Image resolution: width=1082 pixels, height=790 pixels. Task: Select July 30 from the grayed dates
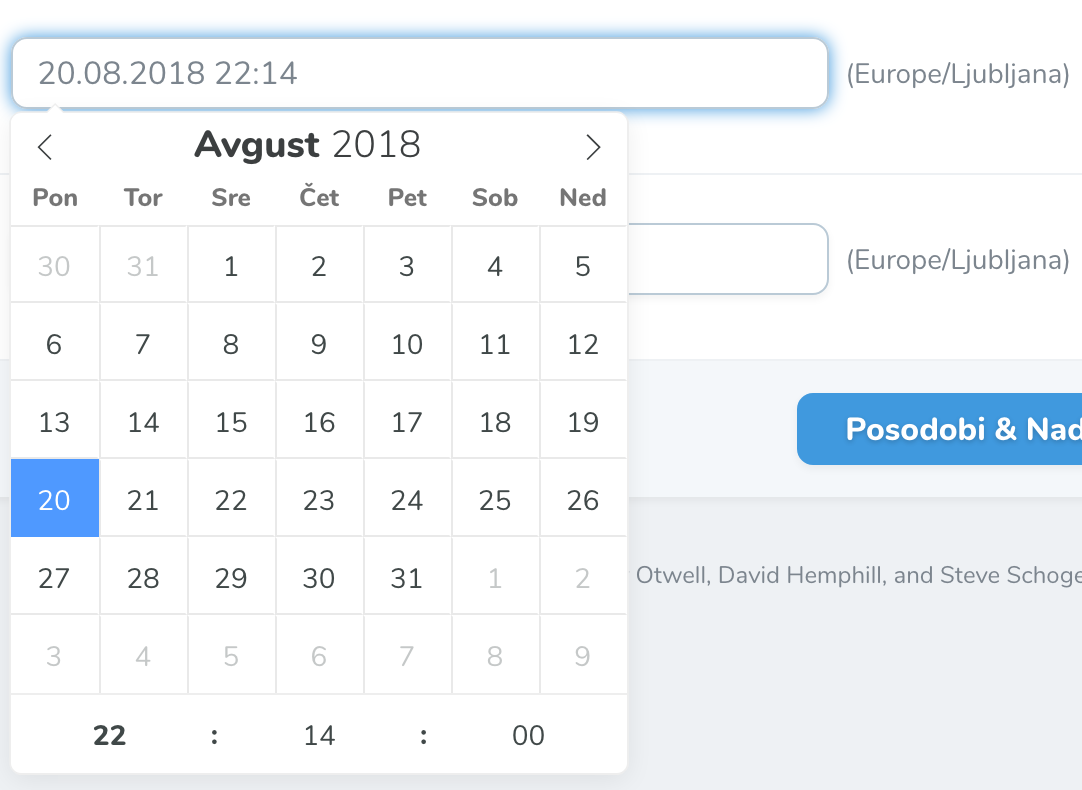point(55,265)
